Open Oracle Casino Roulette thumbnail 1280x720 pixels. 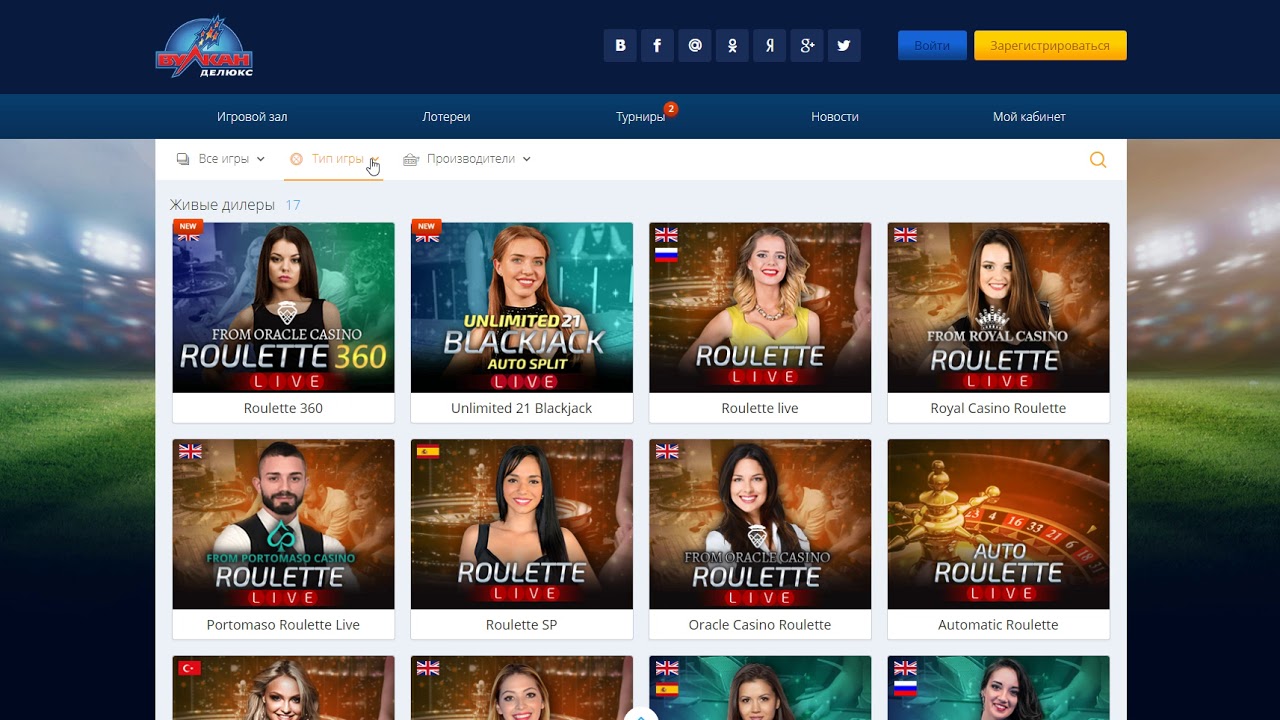point(760,524)
